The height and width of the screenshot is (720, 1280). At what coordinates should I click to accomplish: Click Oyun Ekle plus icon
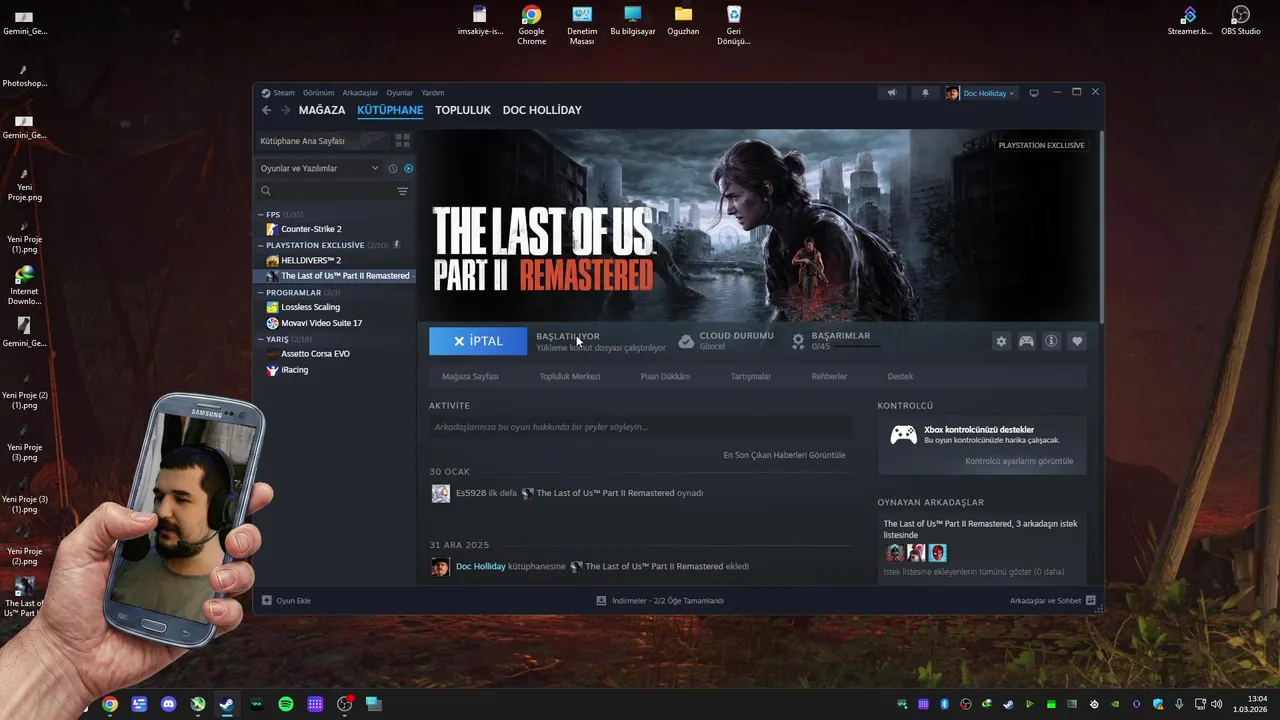[x=267, y=601]
